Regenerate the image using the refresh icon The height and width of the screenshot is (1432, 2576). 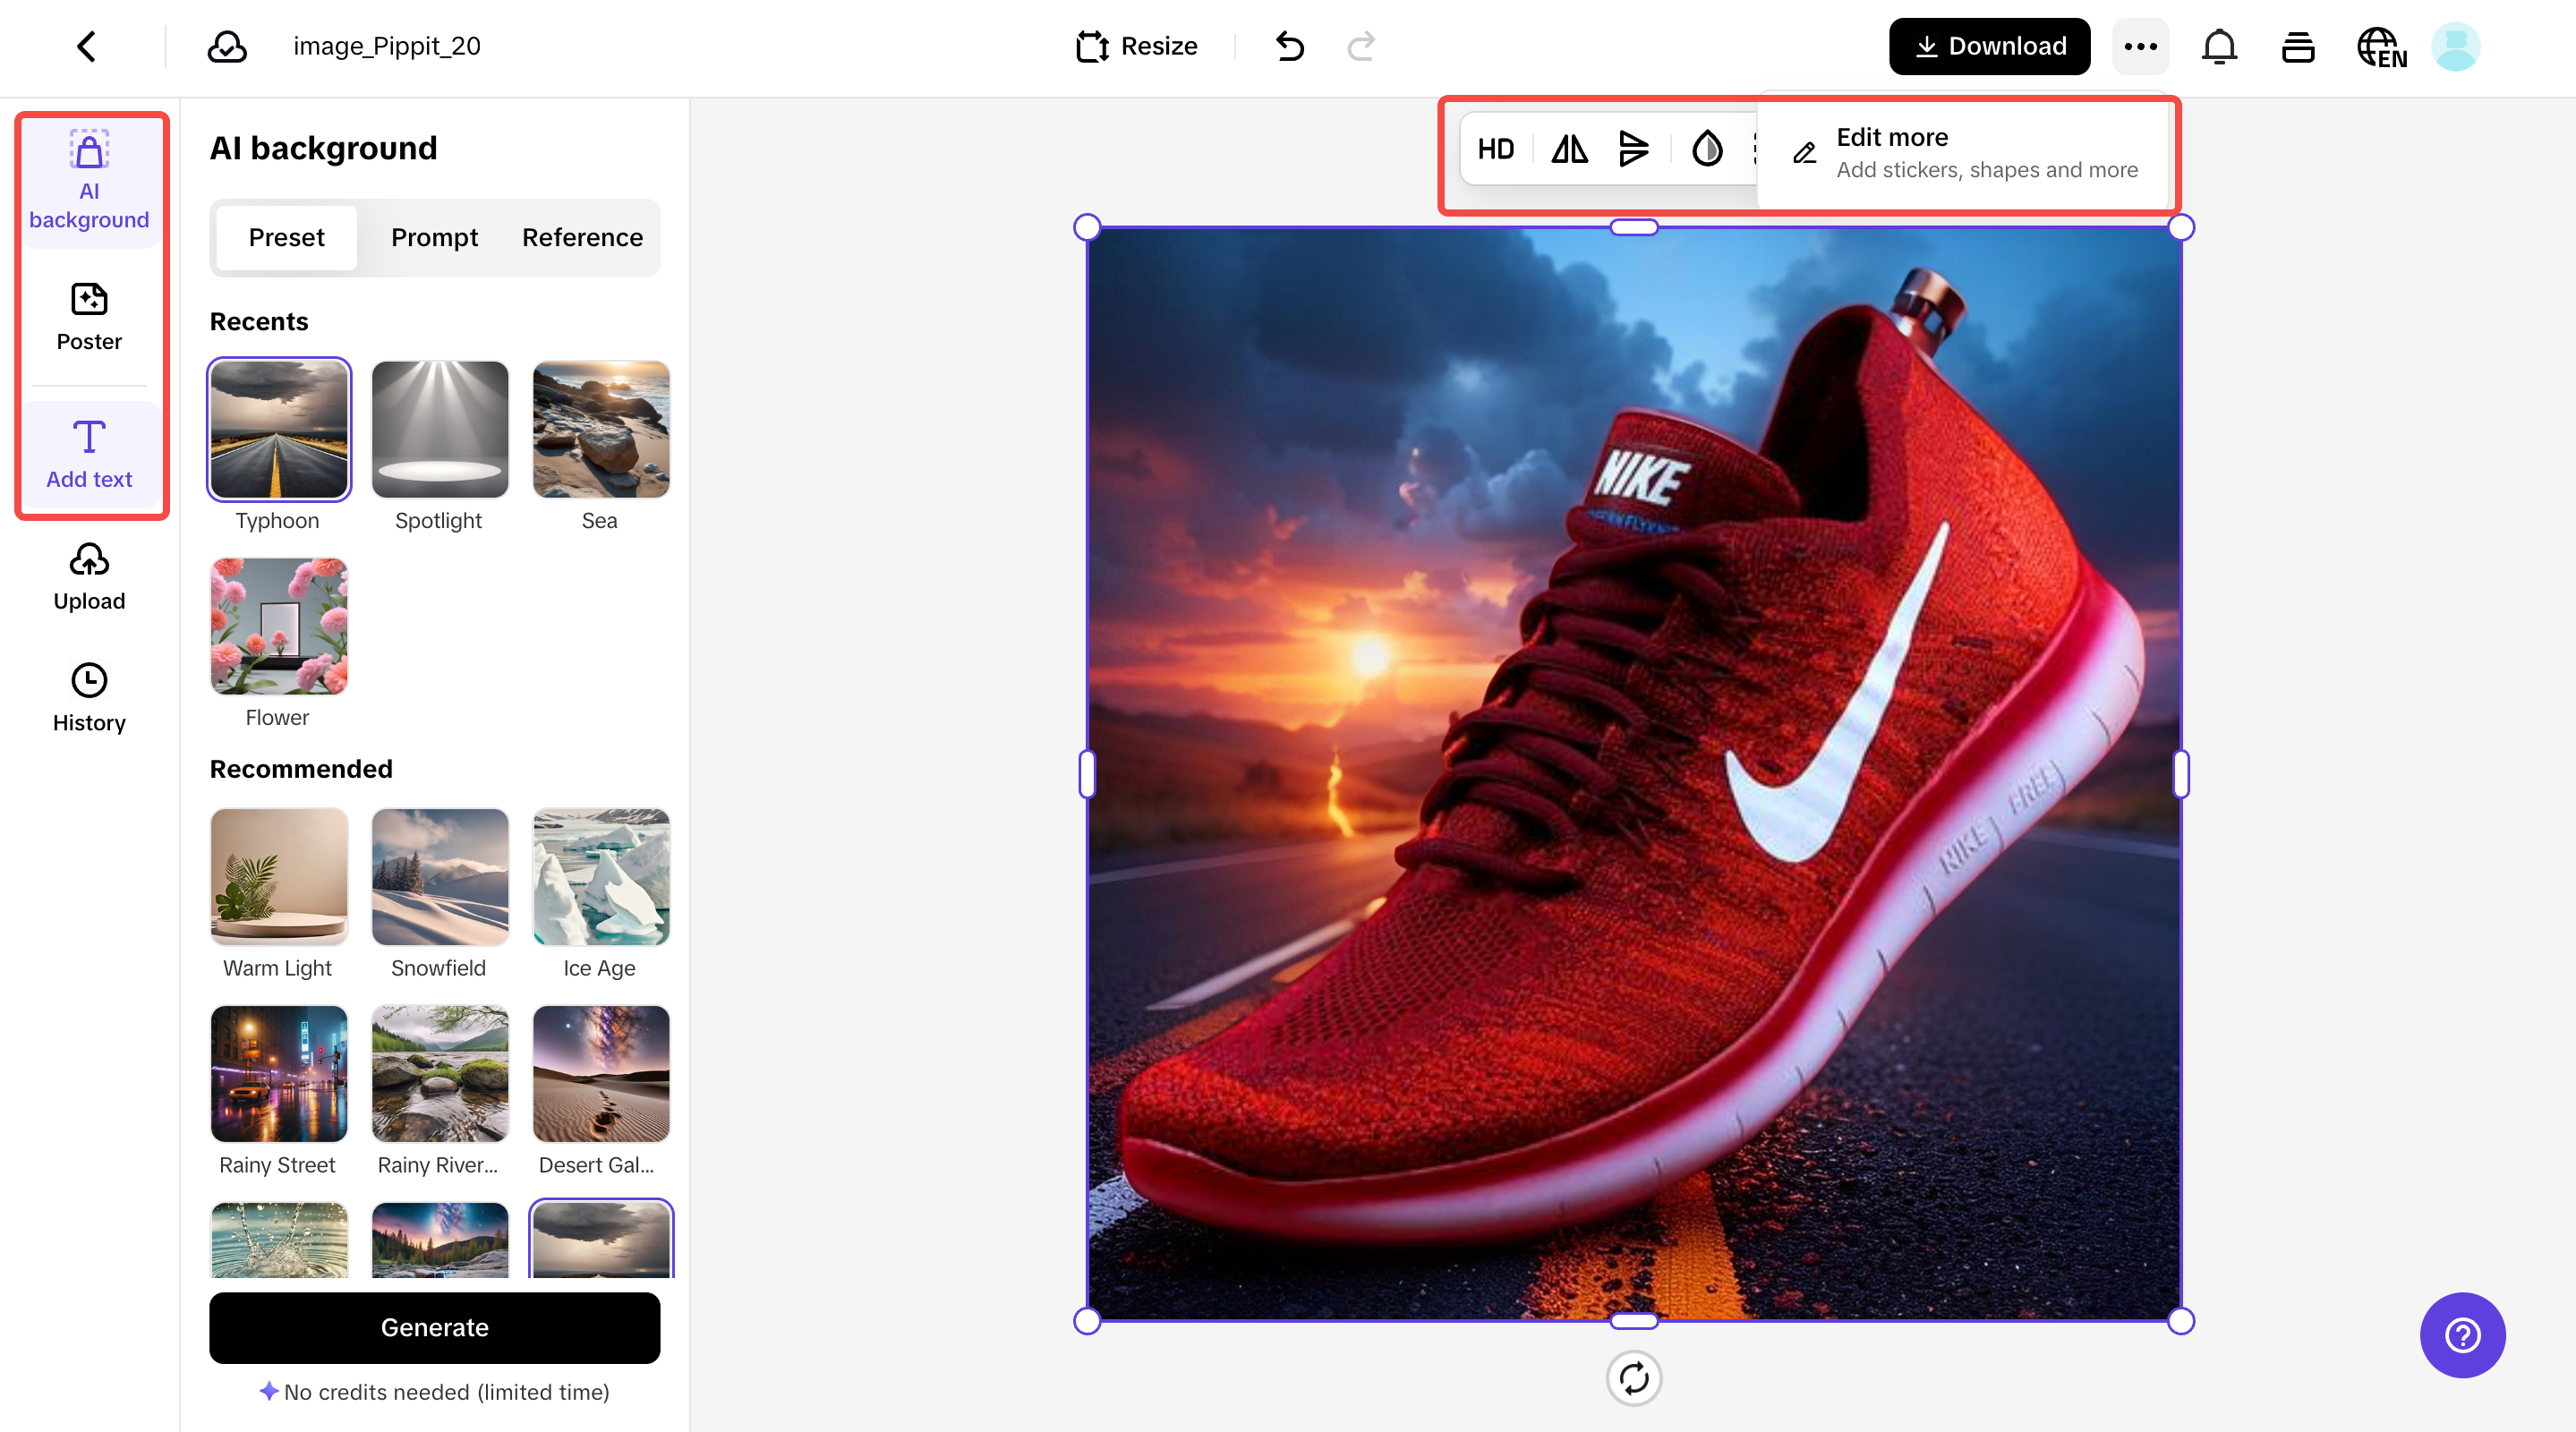pyautogui.click(x=1634, y=1378)
